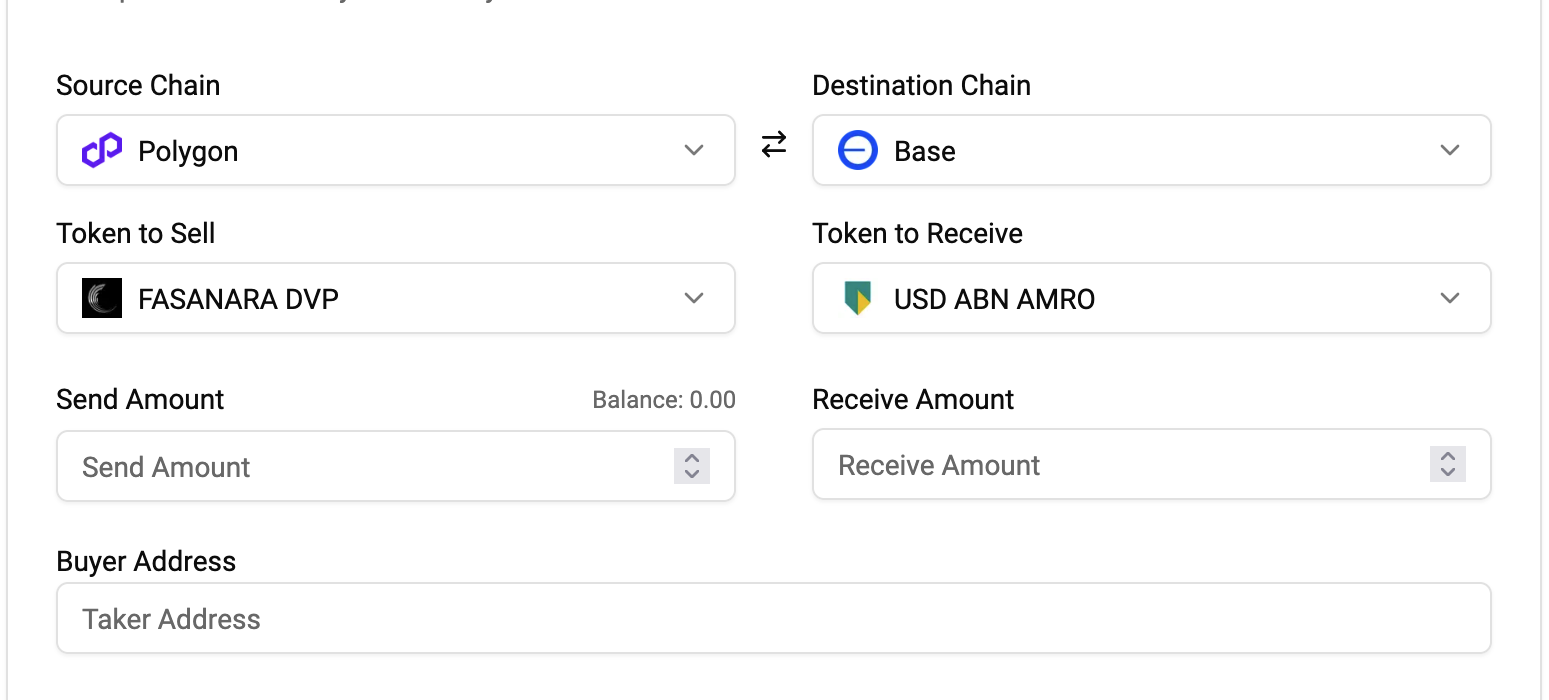Expand the chevron beside FASANARA DVP

(x=694, y=298)
